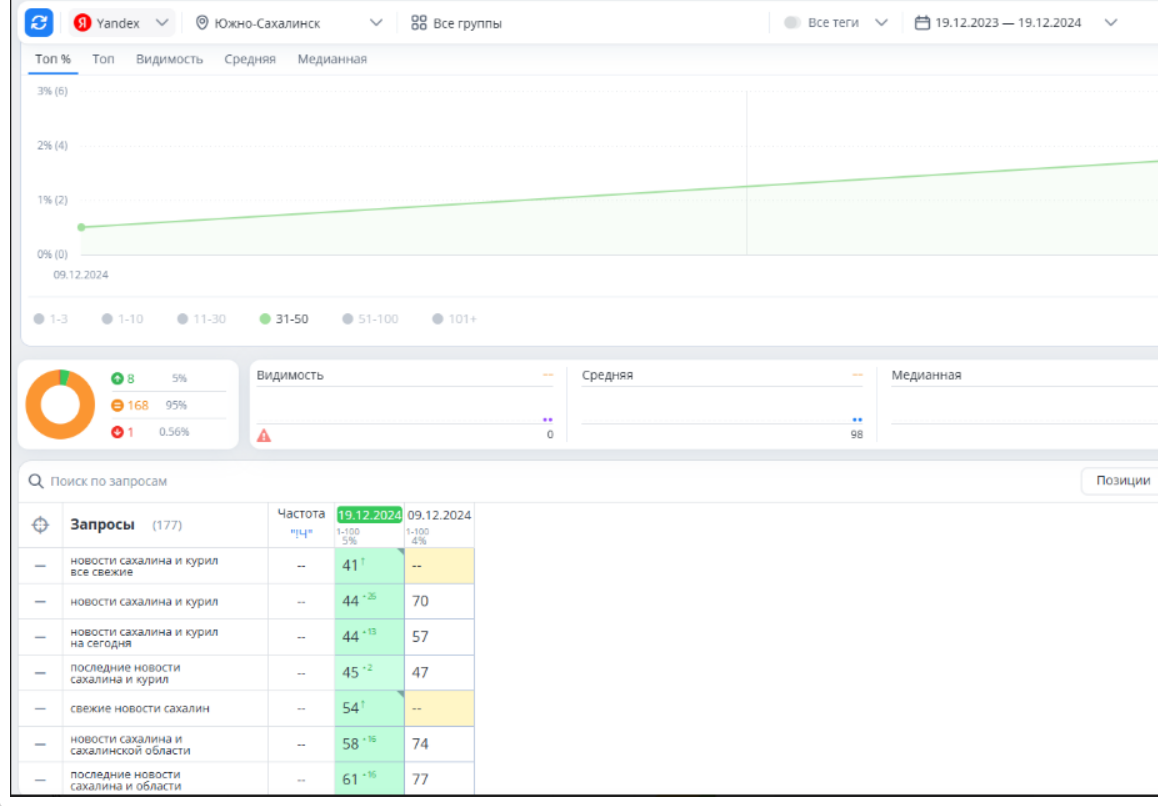Click the calendar icon beside date range
This screenshot has height=806, width=1158.
922,23
